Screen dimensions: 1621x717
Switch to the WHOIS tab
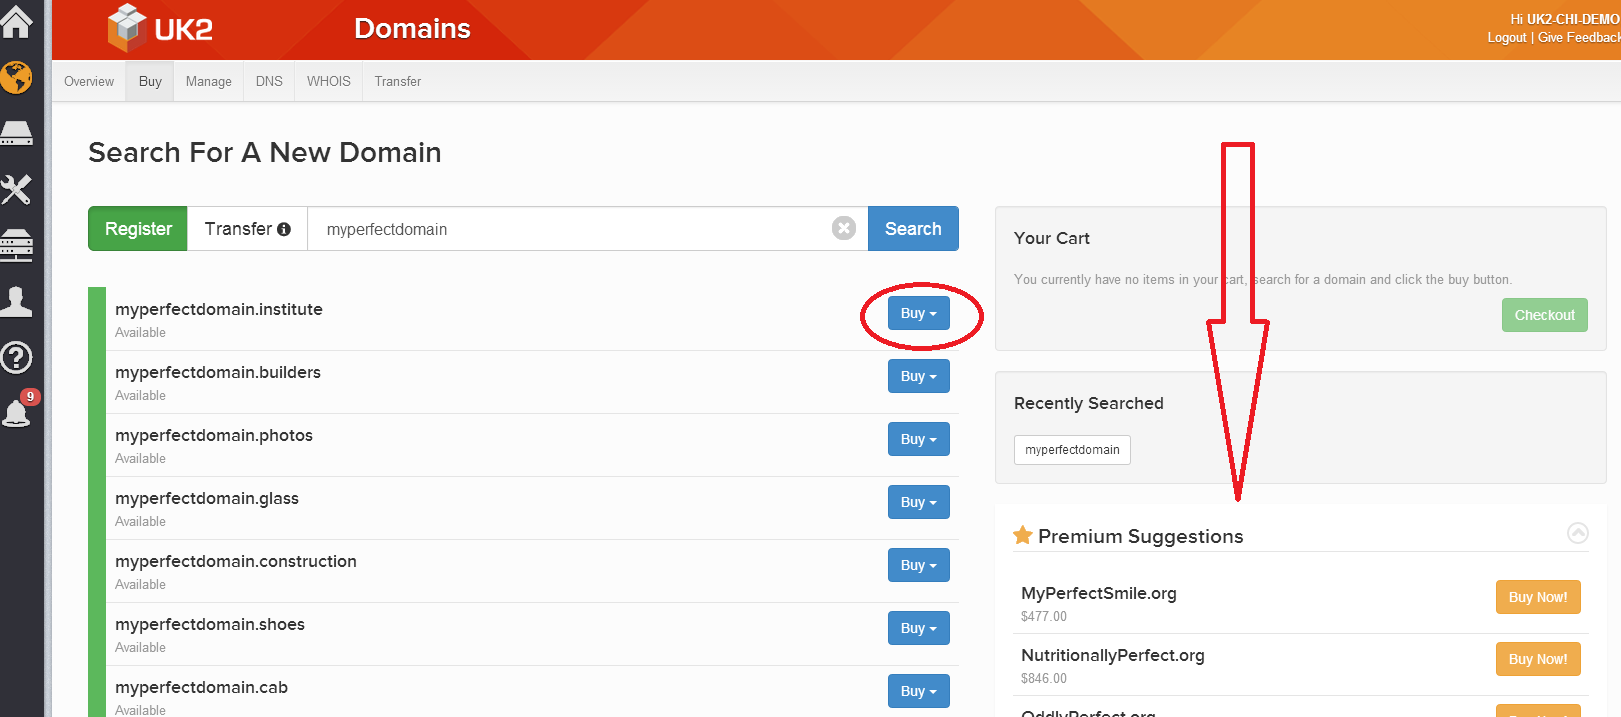pos(328,82)
